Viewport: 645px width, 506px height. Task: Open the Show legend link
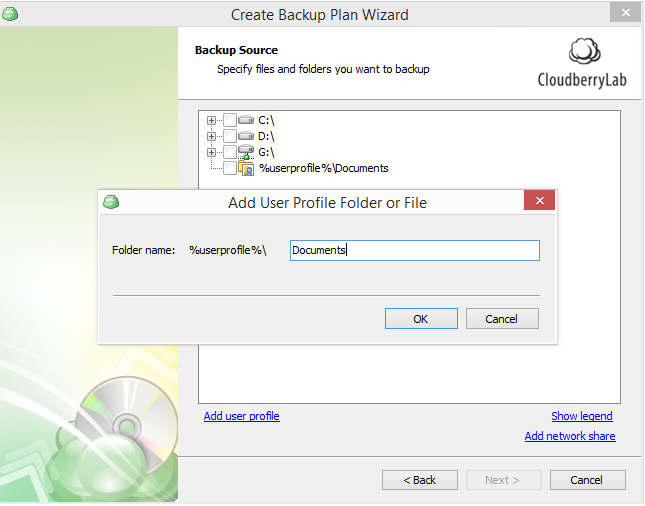(582, 416)
